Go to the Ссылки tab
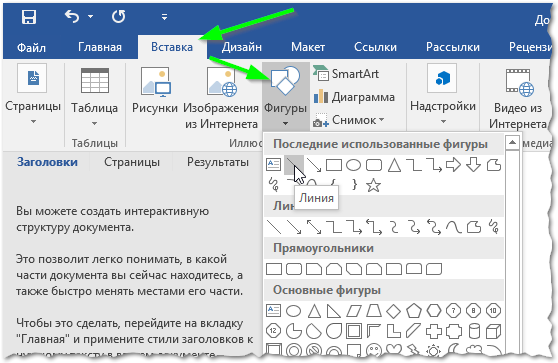This screenshot has width=558, height=363. coord(375,47)
